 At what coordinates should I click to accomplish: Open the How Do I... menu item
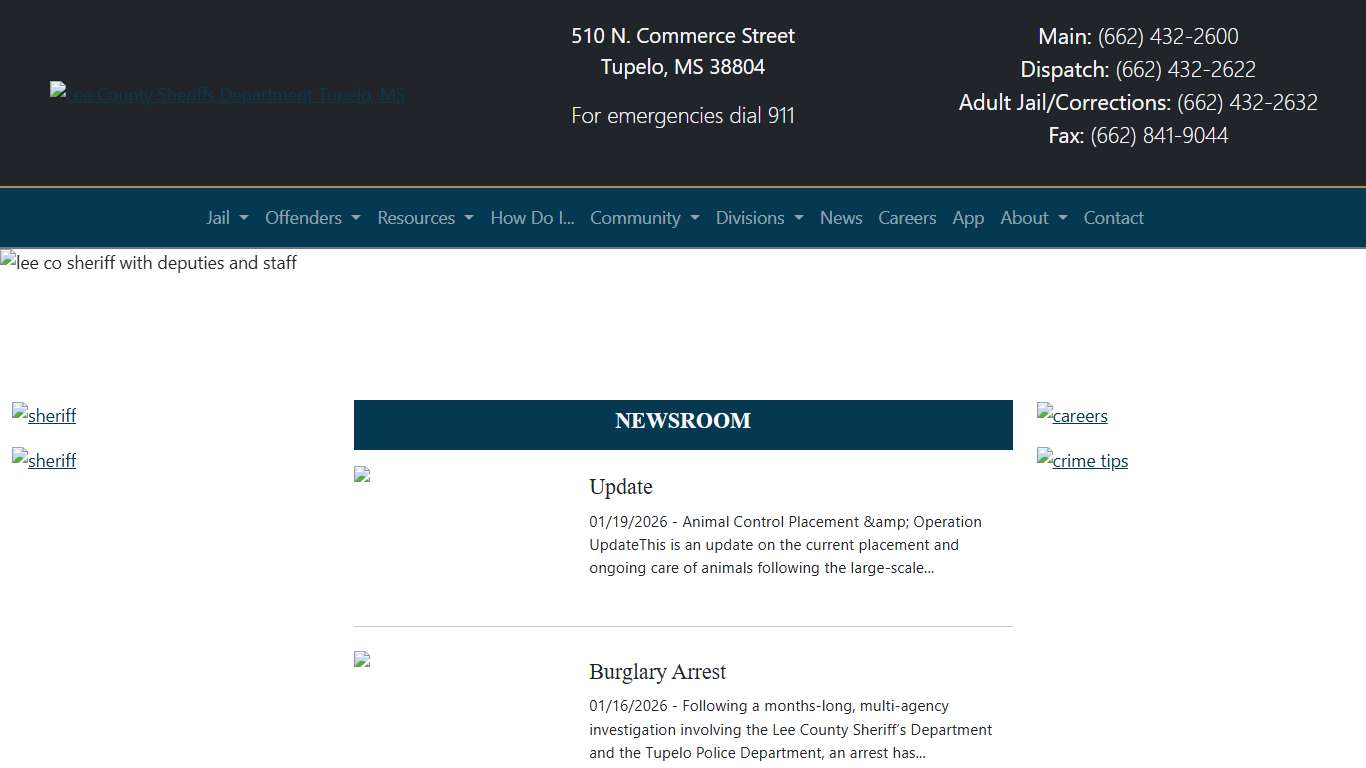[532, 218]
